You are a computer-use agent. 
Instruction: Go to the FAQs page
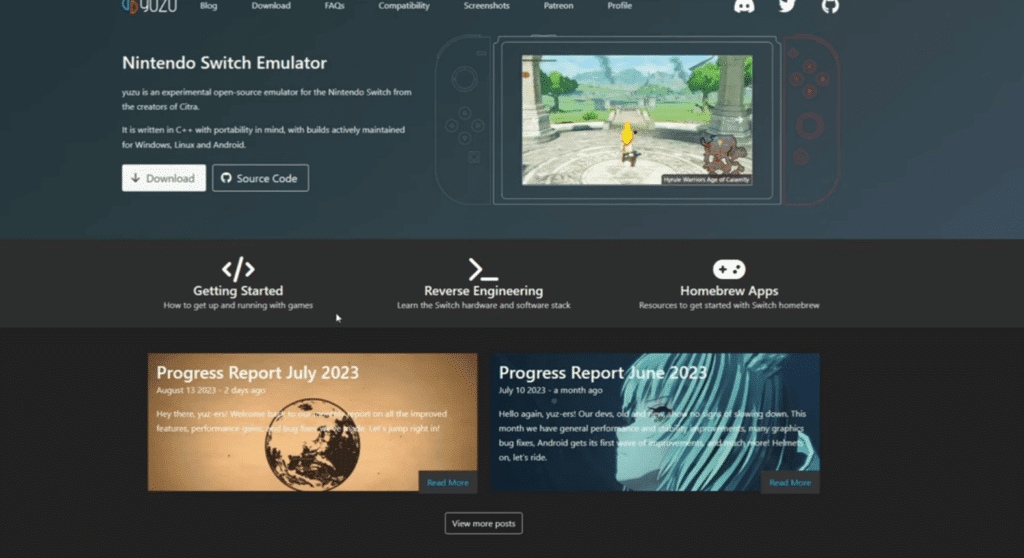pyautogui.click(x=334, y=6)
